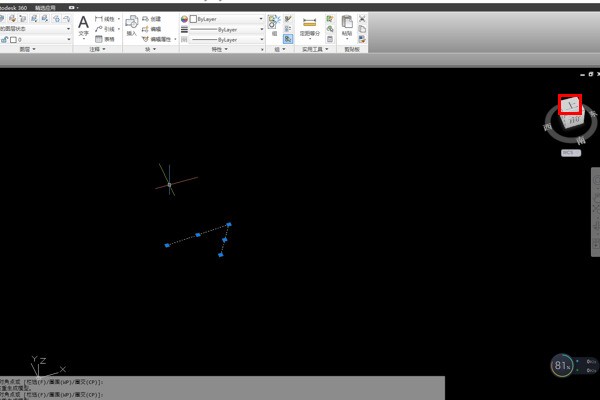Viewport: 600px width, 400px height.
Task: Toggle the highlighted group selection button
Action: (288, 39)
